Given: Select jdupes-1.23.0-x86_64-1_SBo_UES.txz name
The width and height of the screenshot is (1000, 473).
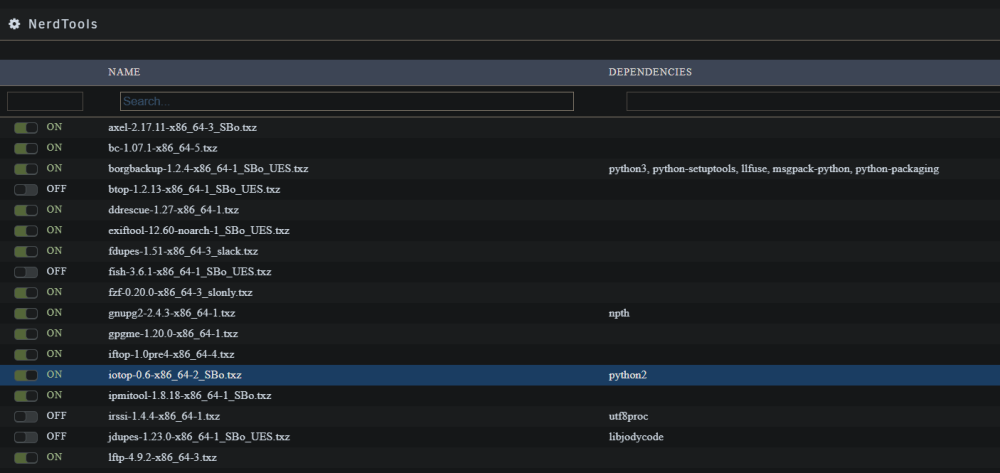Looking at the screenshot, I should tap(199, 437).
